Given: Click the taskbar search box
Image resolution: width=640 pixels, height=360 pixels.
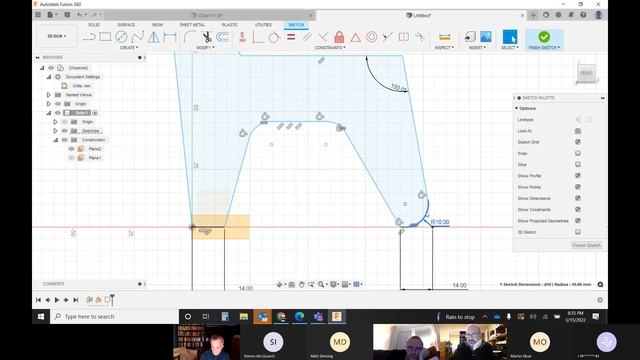Looking at the screenshot, I should click(x=114, y=316).
